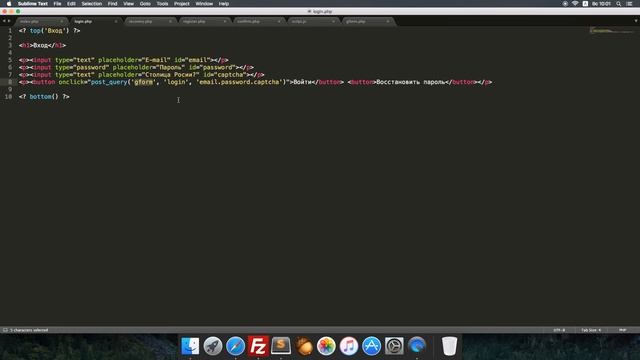Click the id="captcha" attribute on line 7
The height and width of the screenshot is (360, 640).
225,75
